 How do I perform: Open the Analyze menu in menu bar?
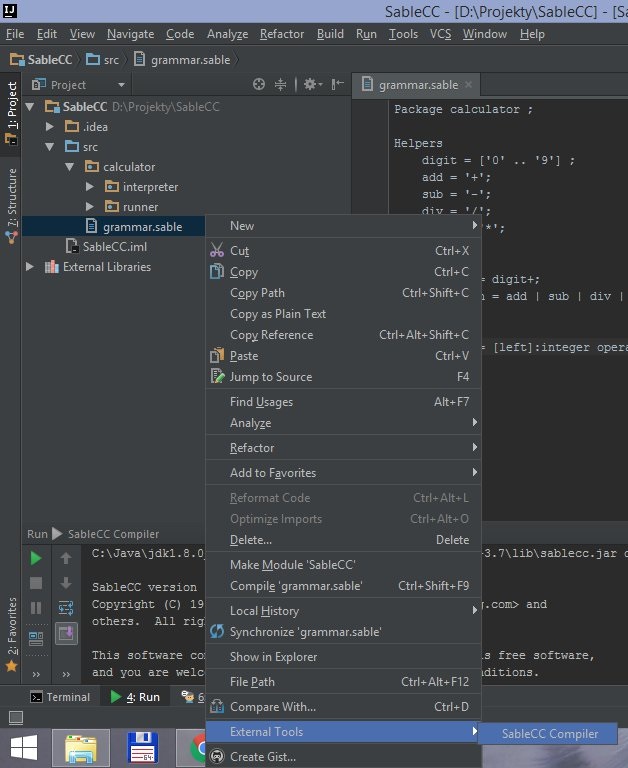coord(227,34)
